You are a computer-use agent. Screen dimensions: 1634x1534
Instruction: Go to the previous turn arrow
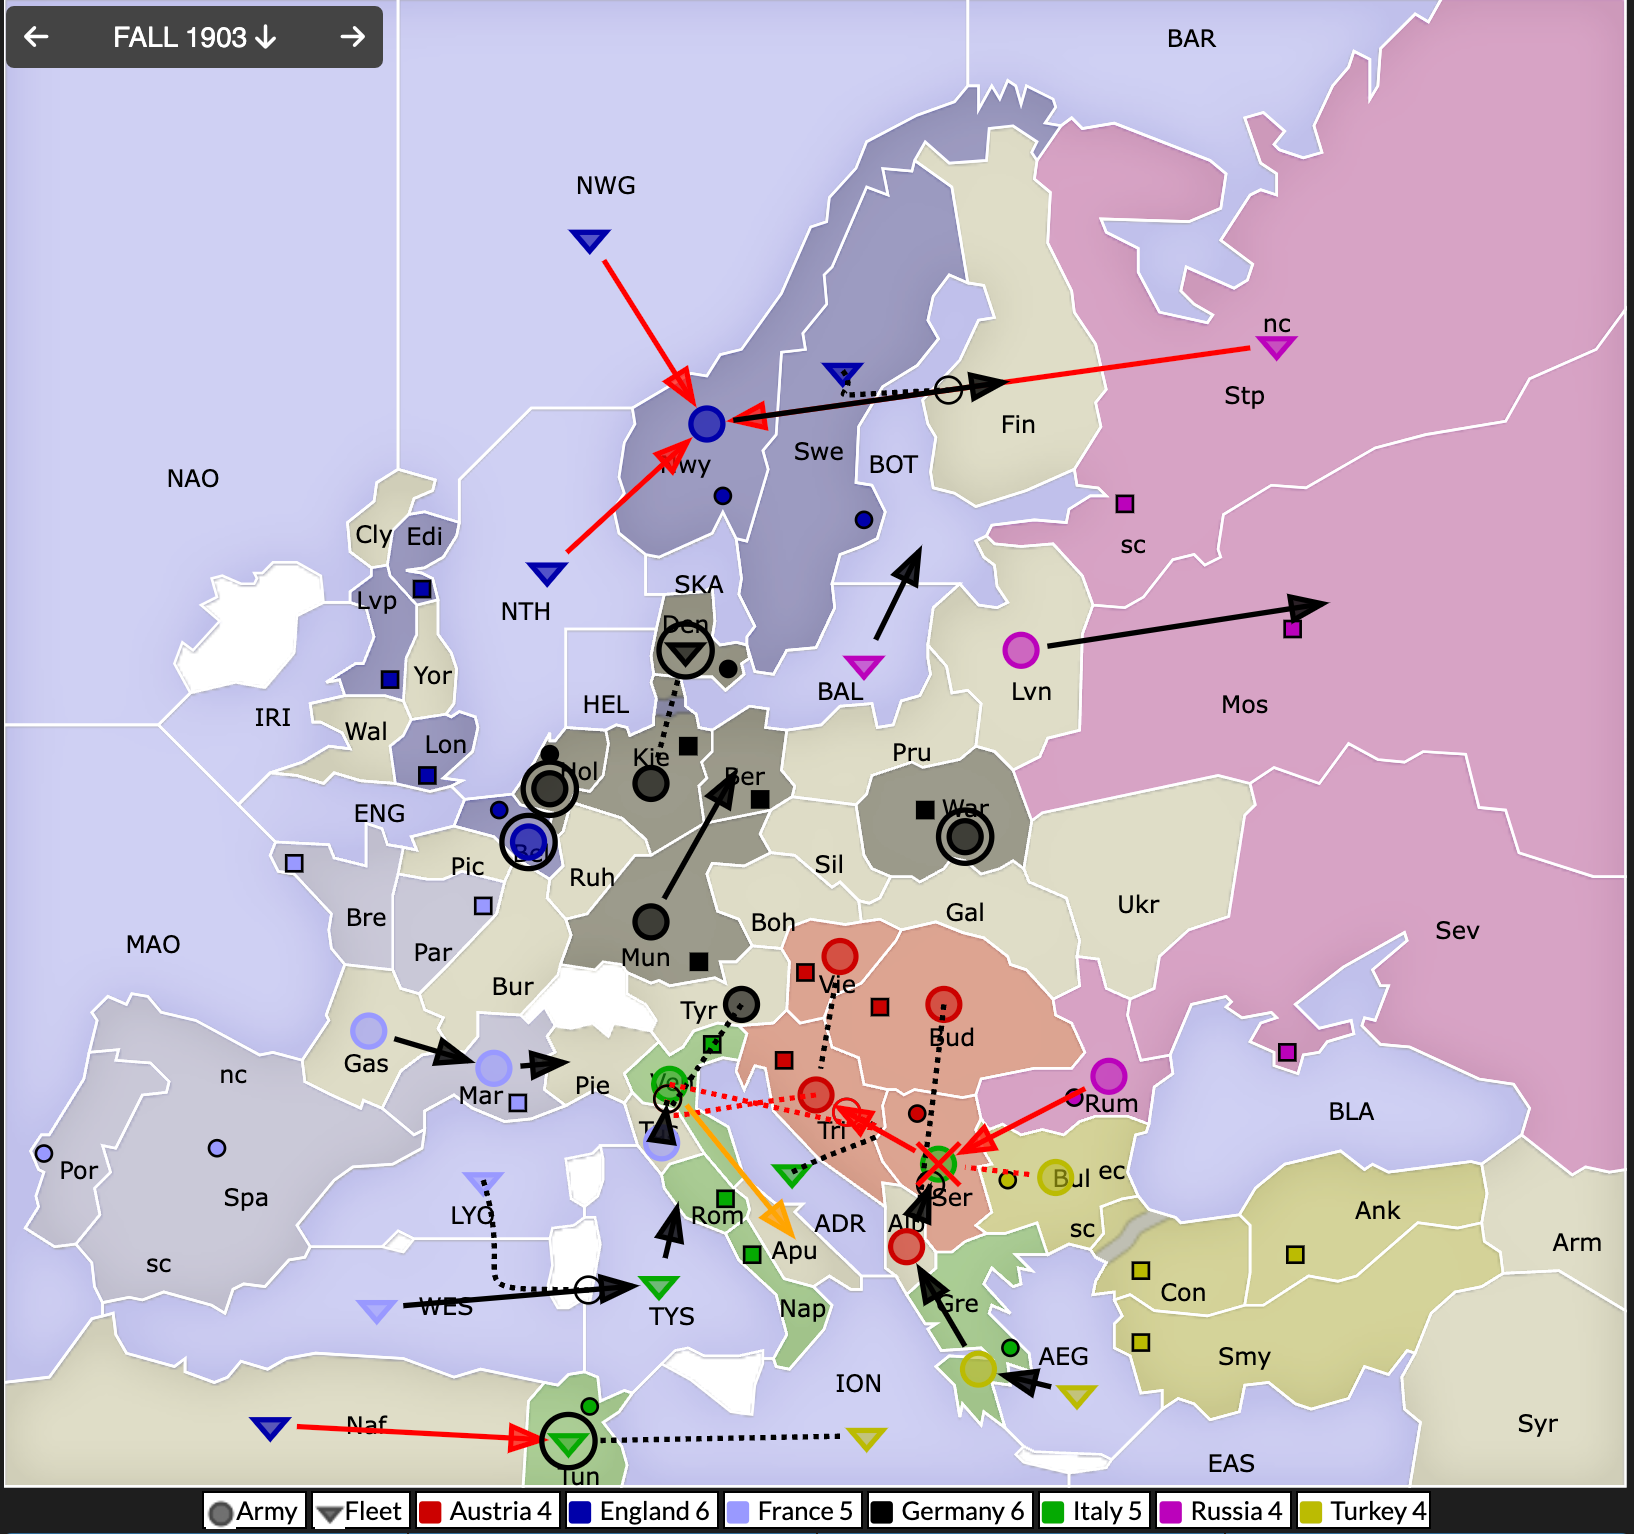pos(37,37)
